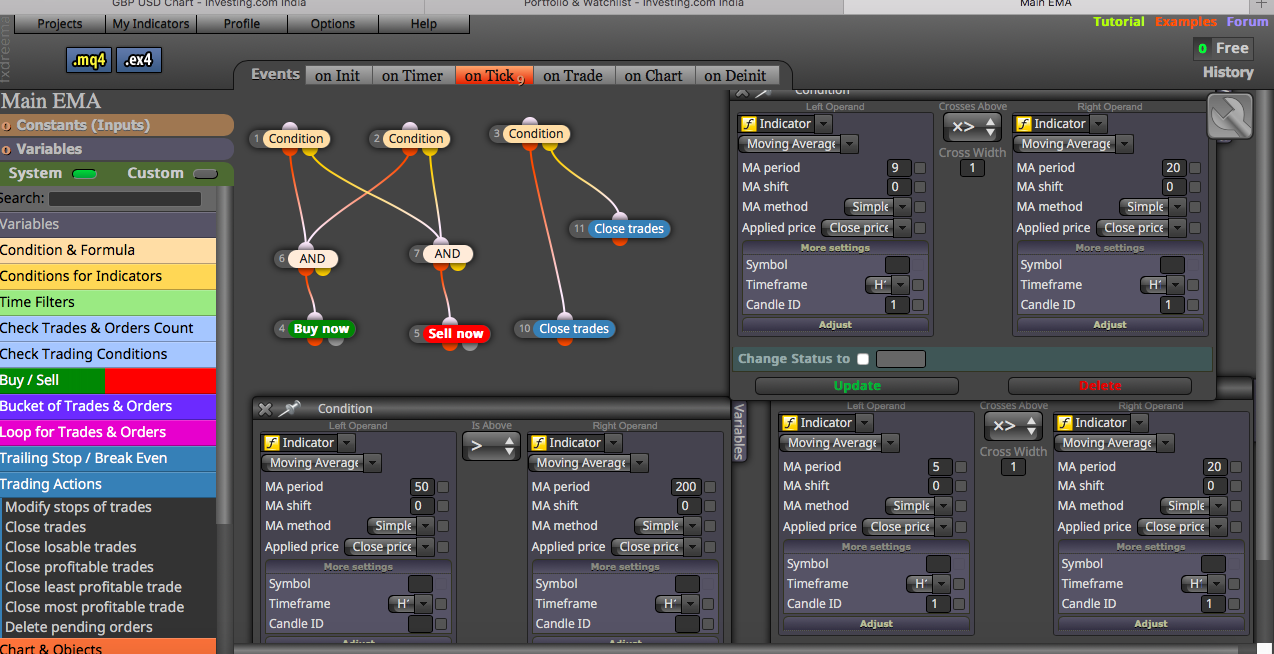Click f icon of left Indicator above MA period 9

tap(748, 124)
